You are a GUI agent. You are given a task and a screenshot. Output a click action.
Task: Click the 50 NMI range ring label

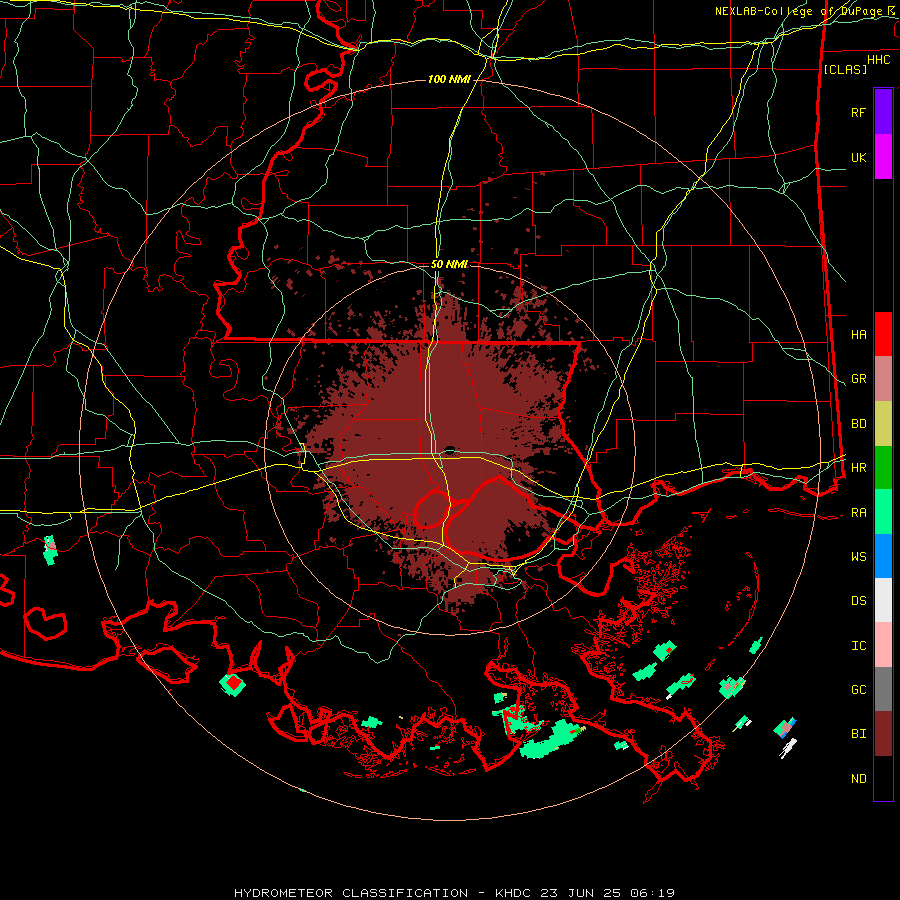(x=449, y=264)
